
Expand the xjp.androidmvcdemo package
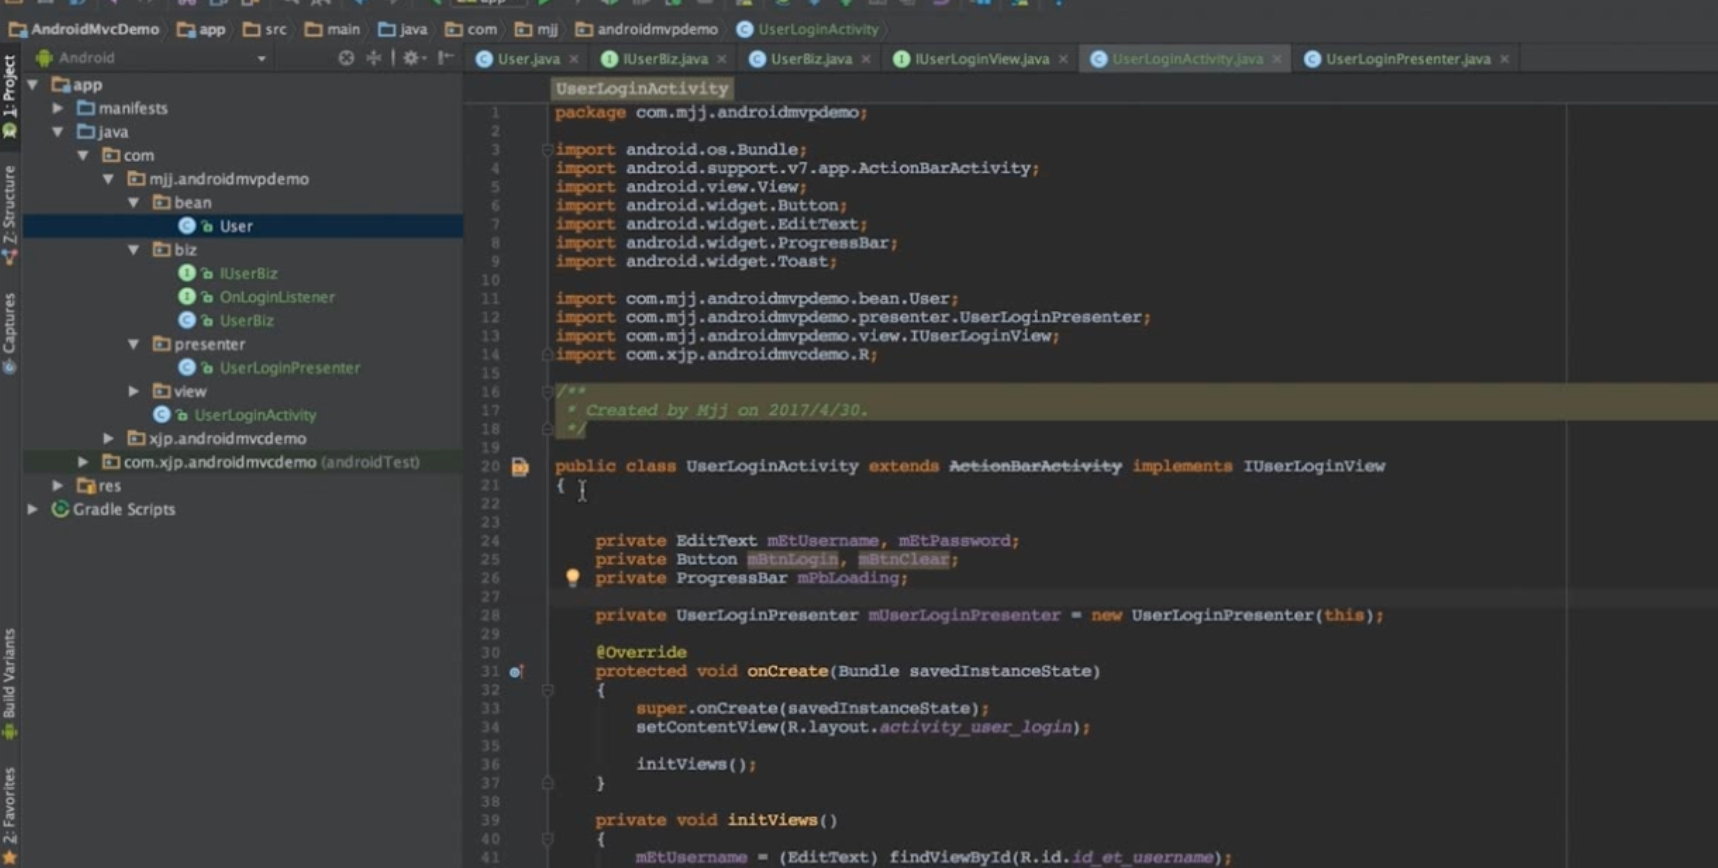[x=108, y=438]
